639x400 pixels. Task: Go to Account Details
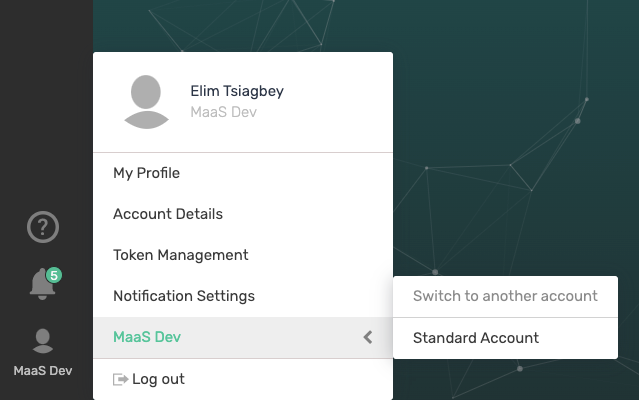click(168, 214)
